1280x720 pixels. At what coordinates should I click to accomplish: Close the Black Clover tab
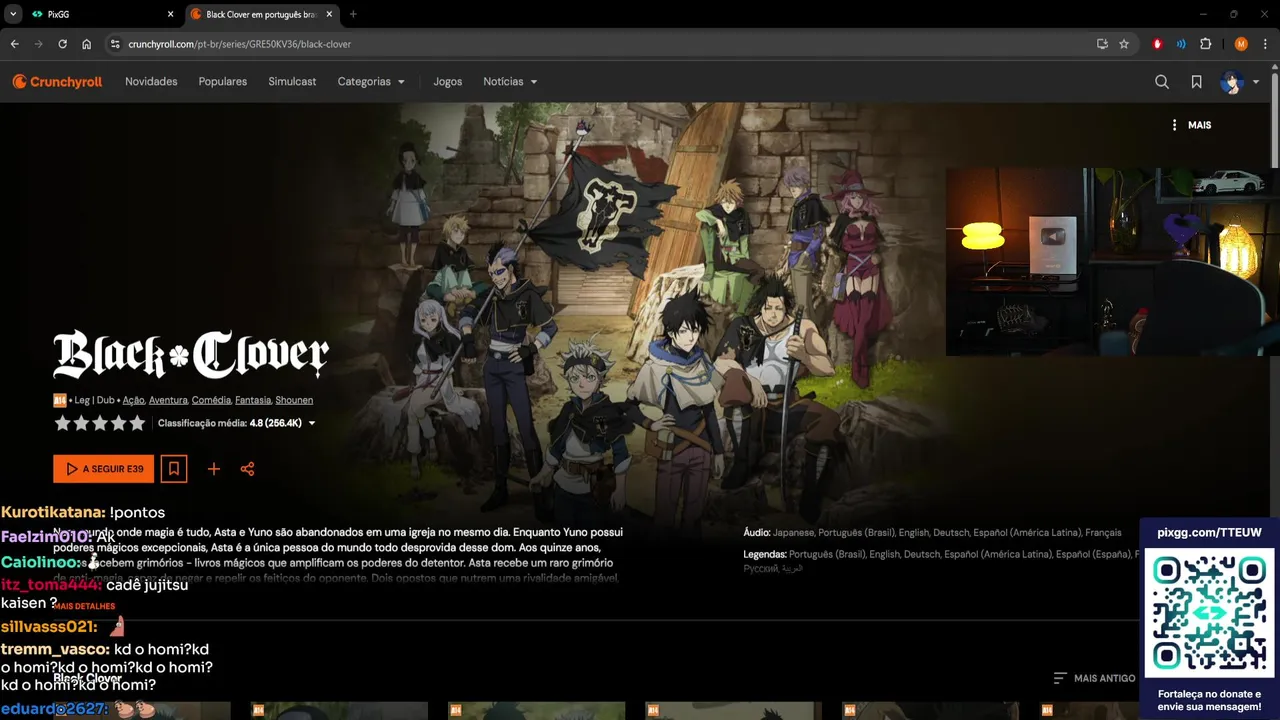coord(329,14)
